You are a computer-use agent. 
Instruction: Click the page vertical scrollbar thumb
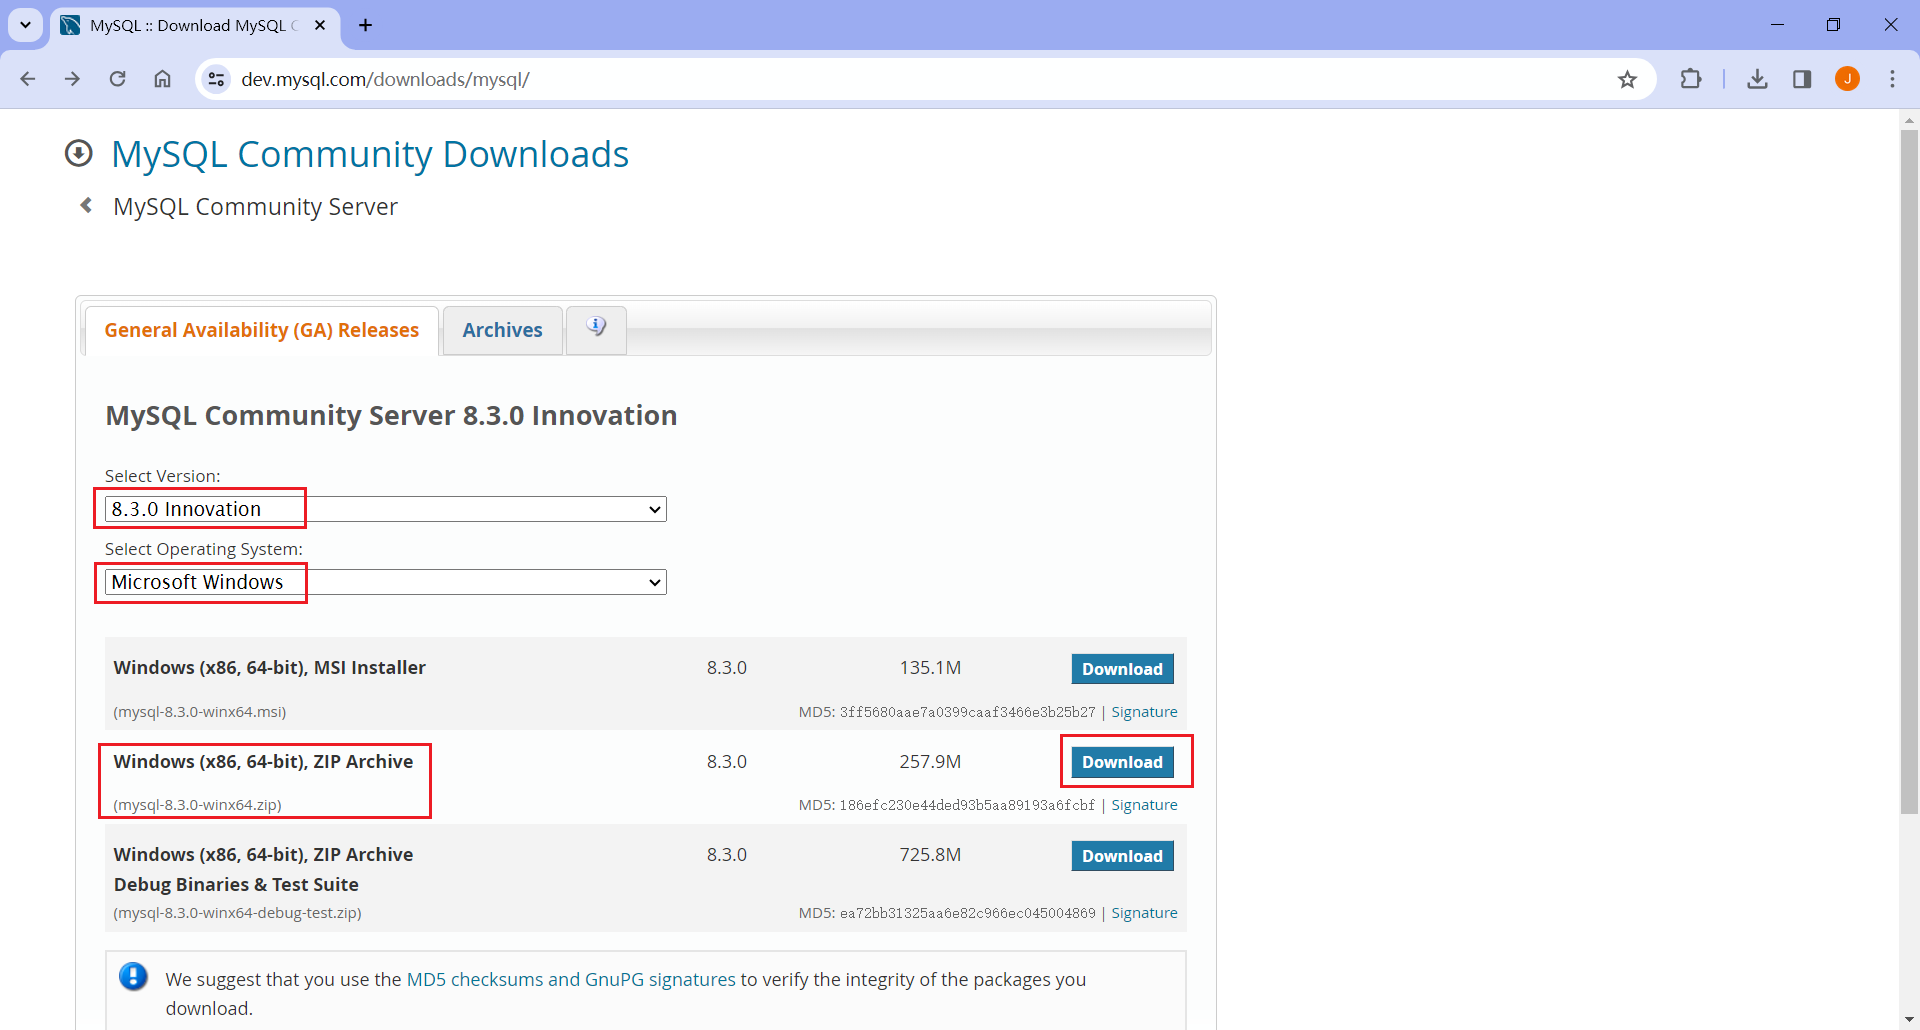(1909, 470)
